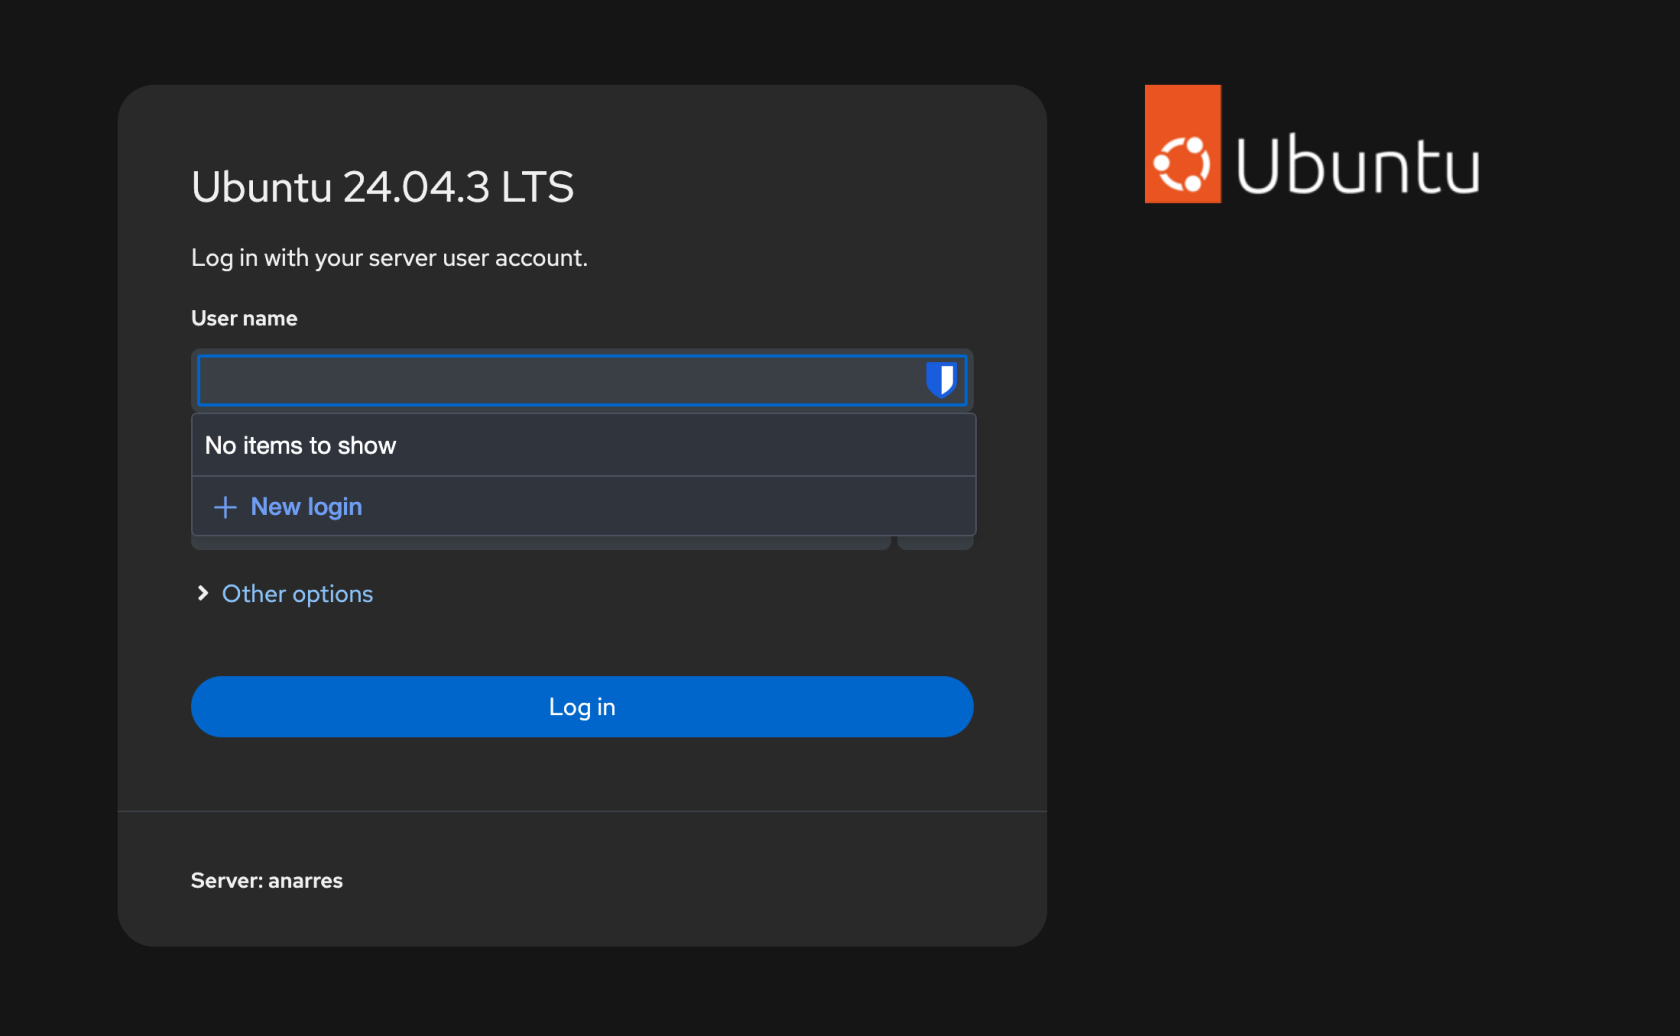The width and height of the screenshot is (1680, 1036).
Task: Click the Bitwarden shield icon in User name field
Action: pos(941,380)
